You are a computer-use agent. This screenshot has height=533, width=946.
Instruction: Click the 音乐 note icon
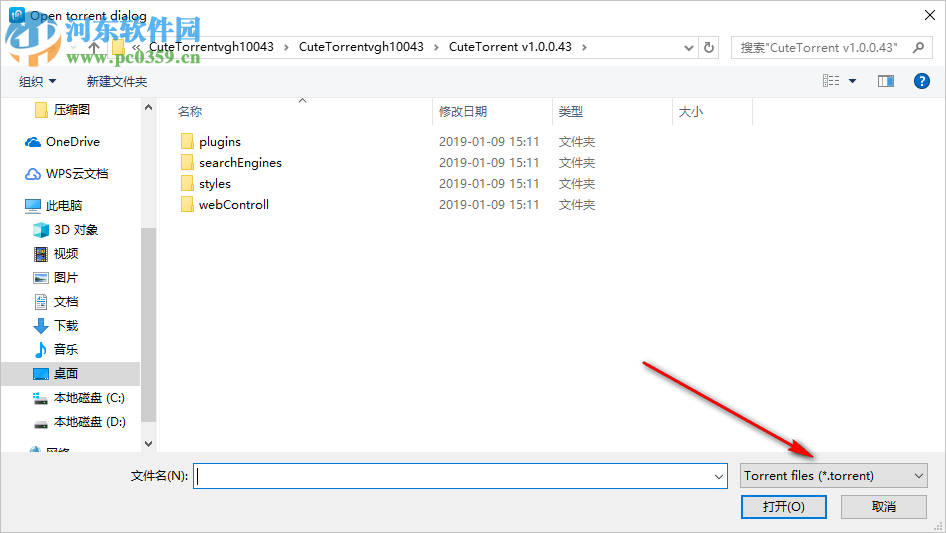[x=40, y=349]
